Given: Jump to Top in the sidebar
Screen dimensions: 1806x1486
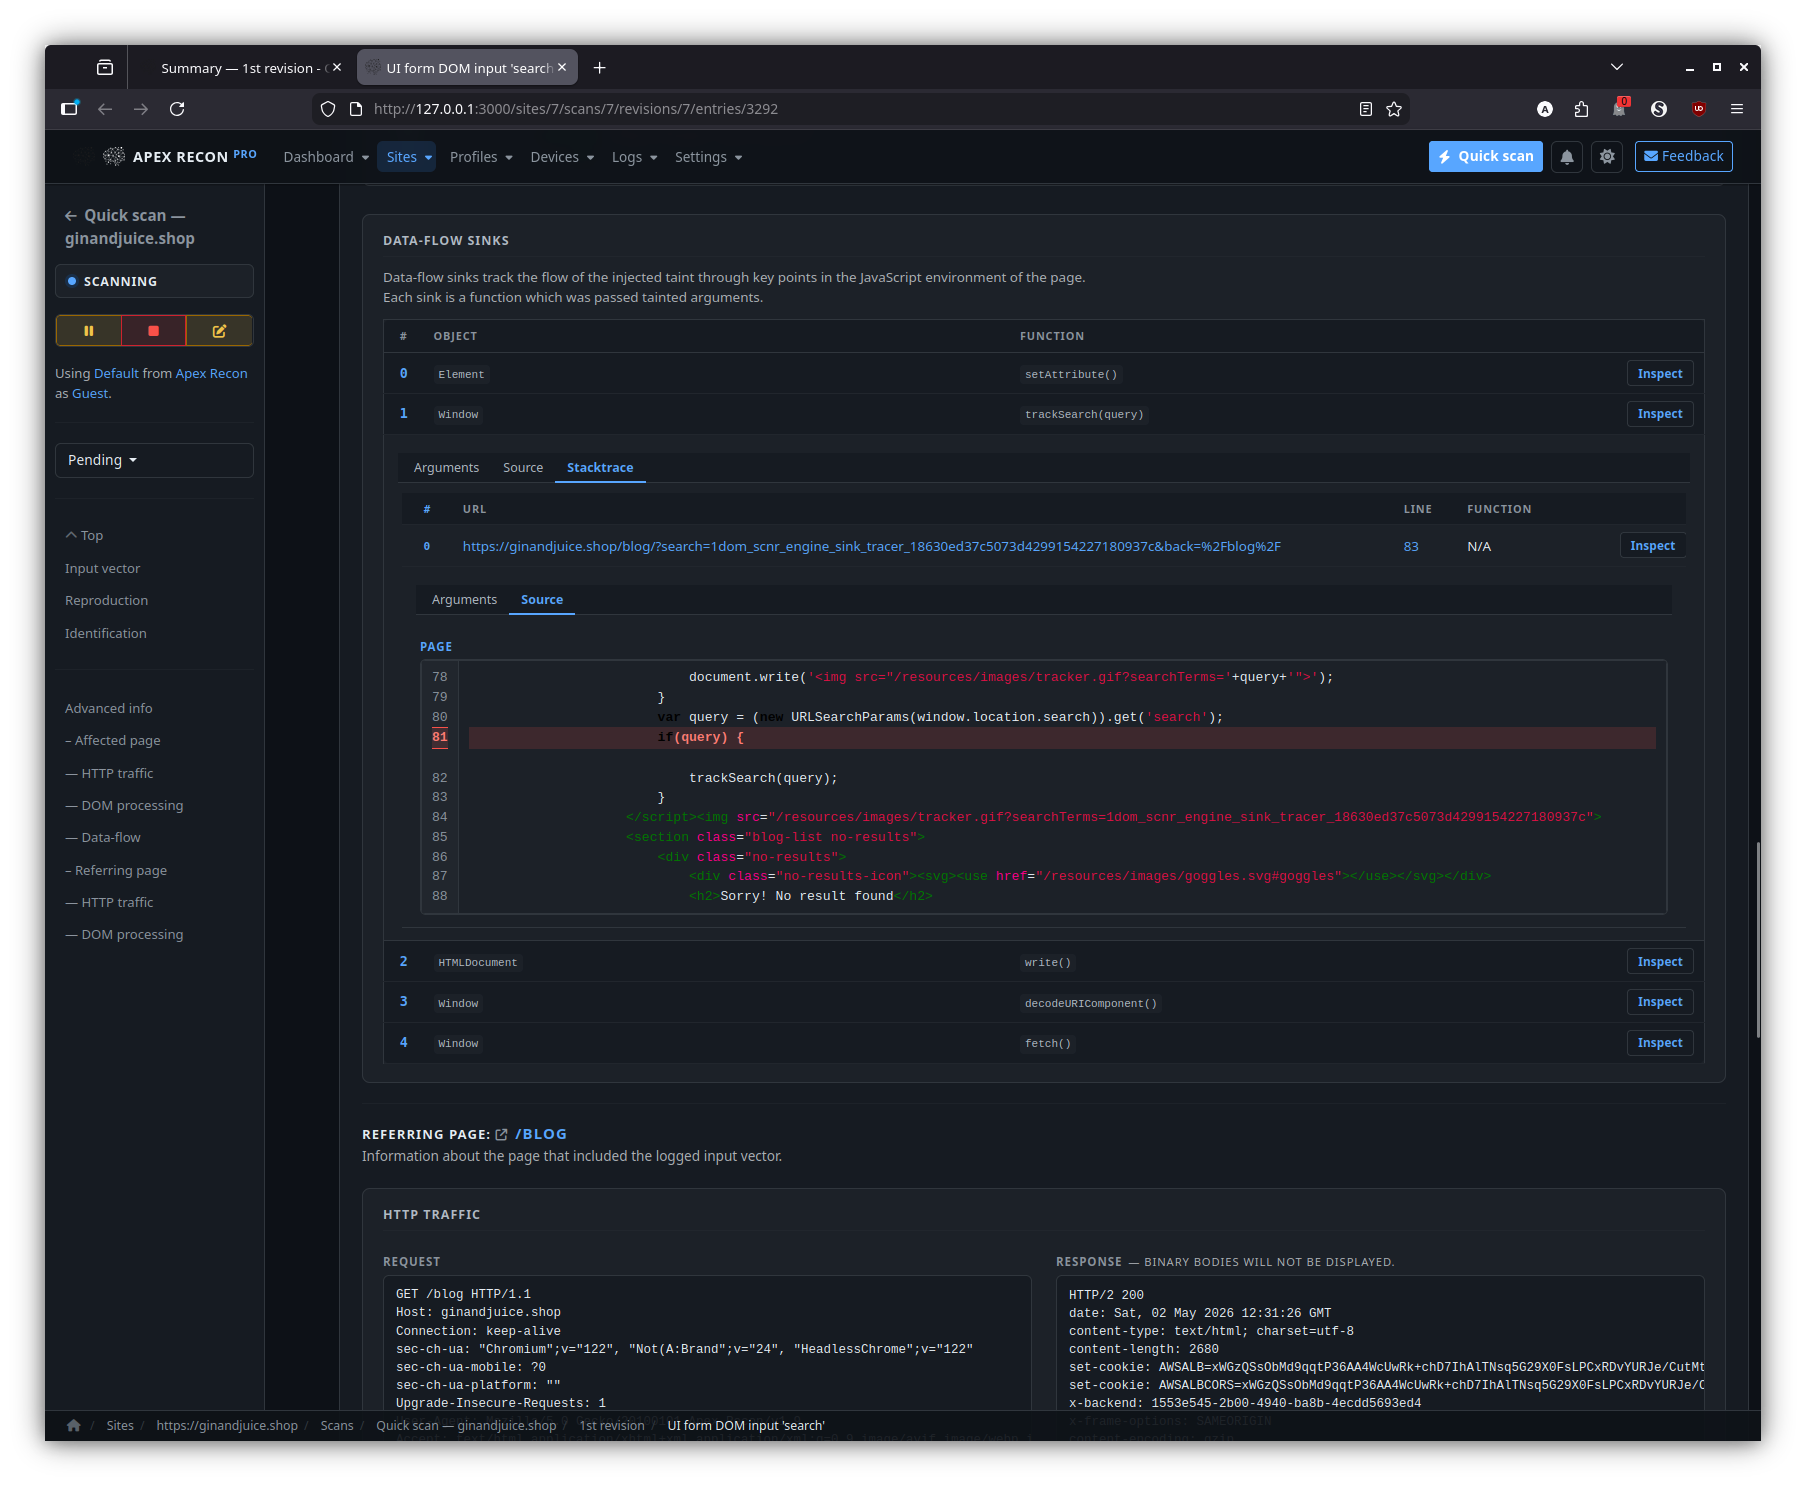Looking at the screenshot, I should [85, 535].
